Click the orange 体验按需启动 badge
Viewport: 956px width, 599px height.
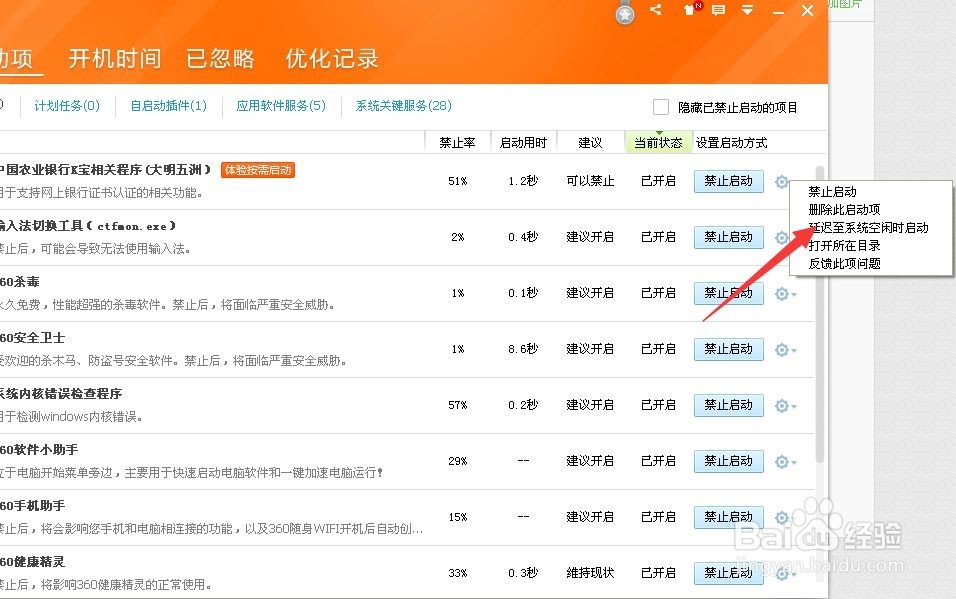point(258,170)
